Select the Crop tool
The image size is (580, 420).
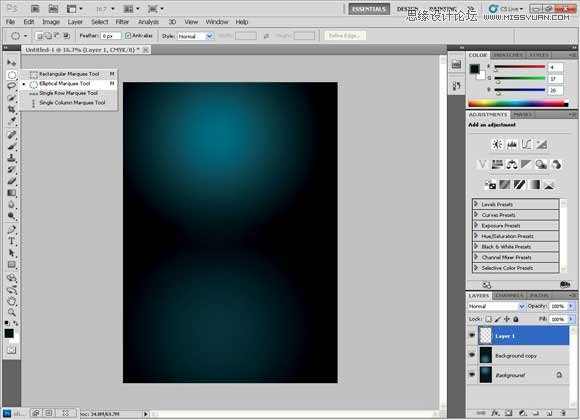[x=11, y=109]
